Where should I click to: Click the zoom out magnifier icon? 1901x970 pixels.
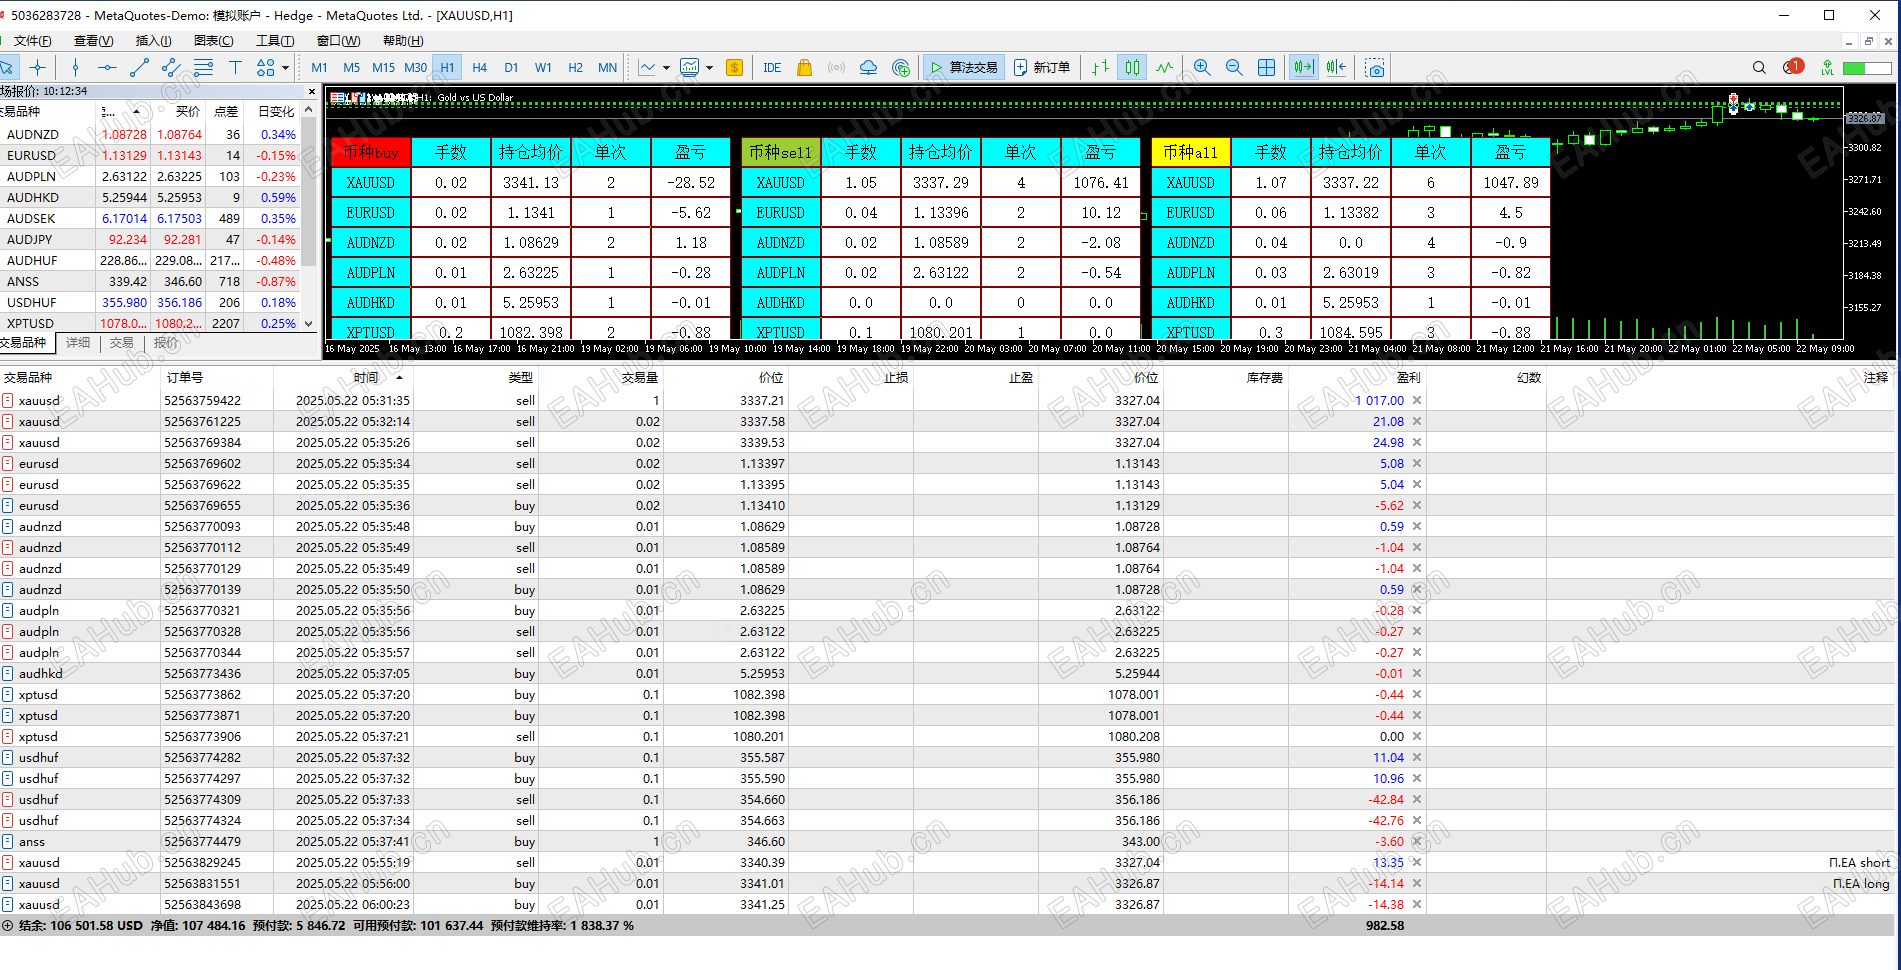click(x=1234, y=68)
